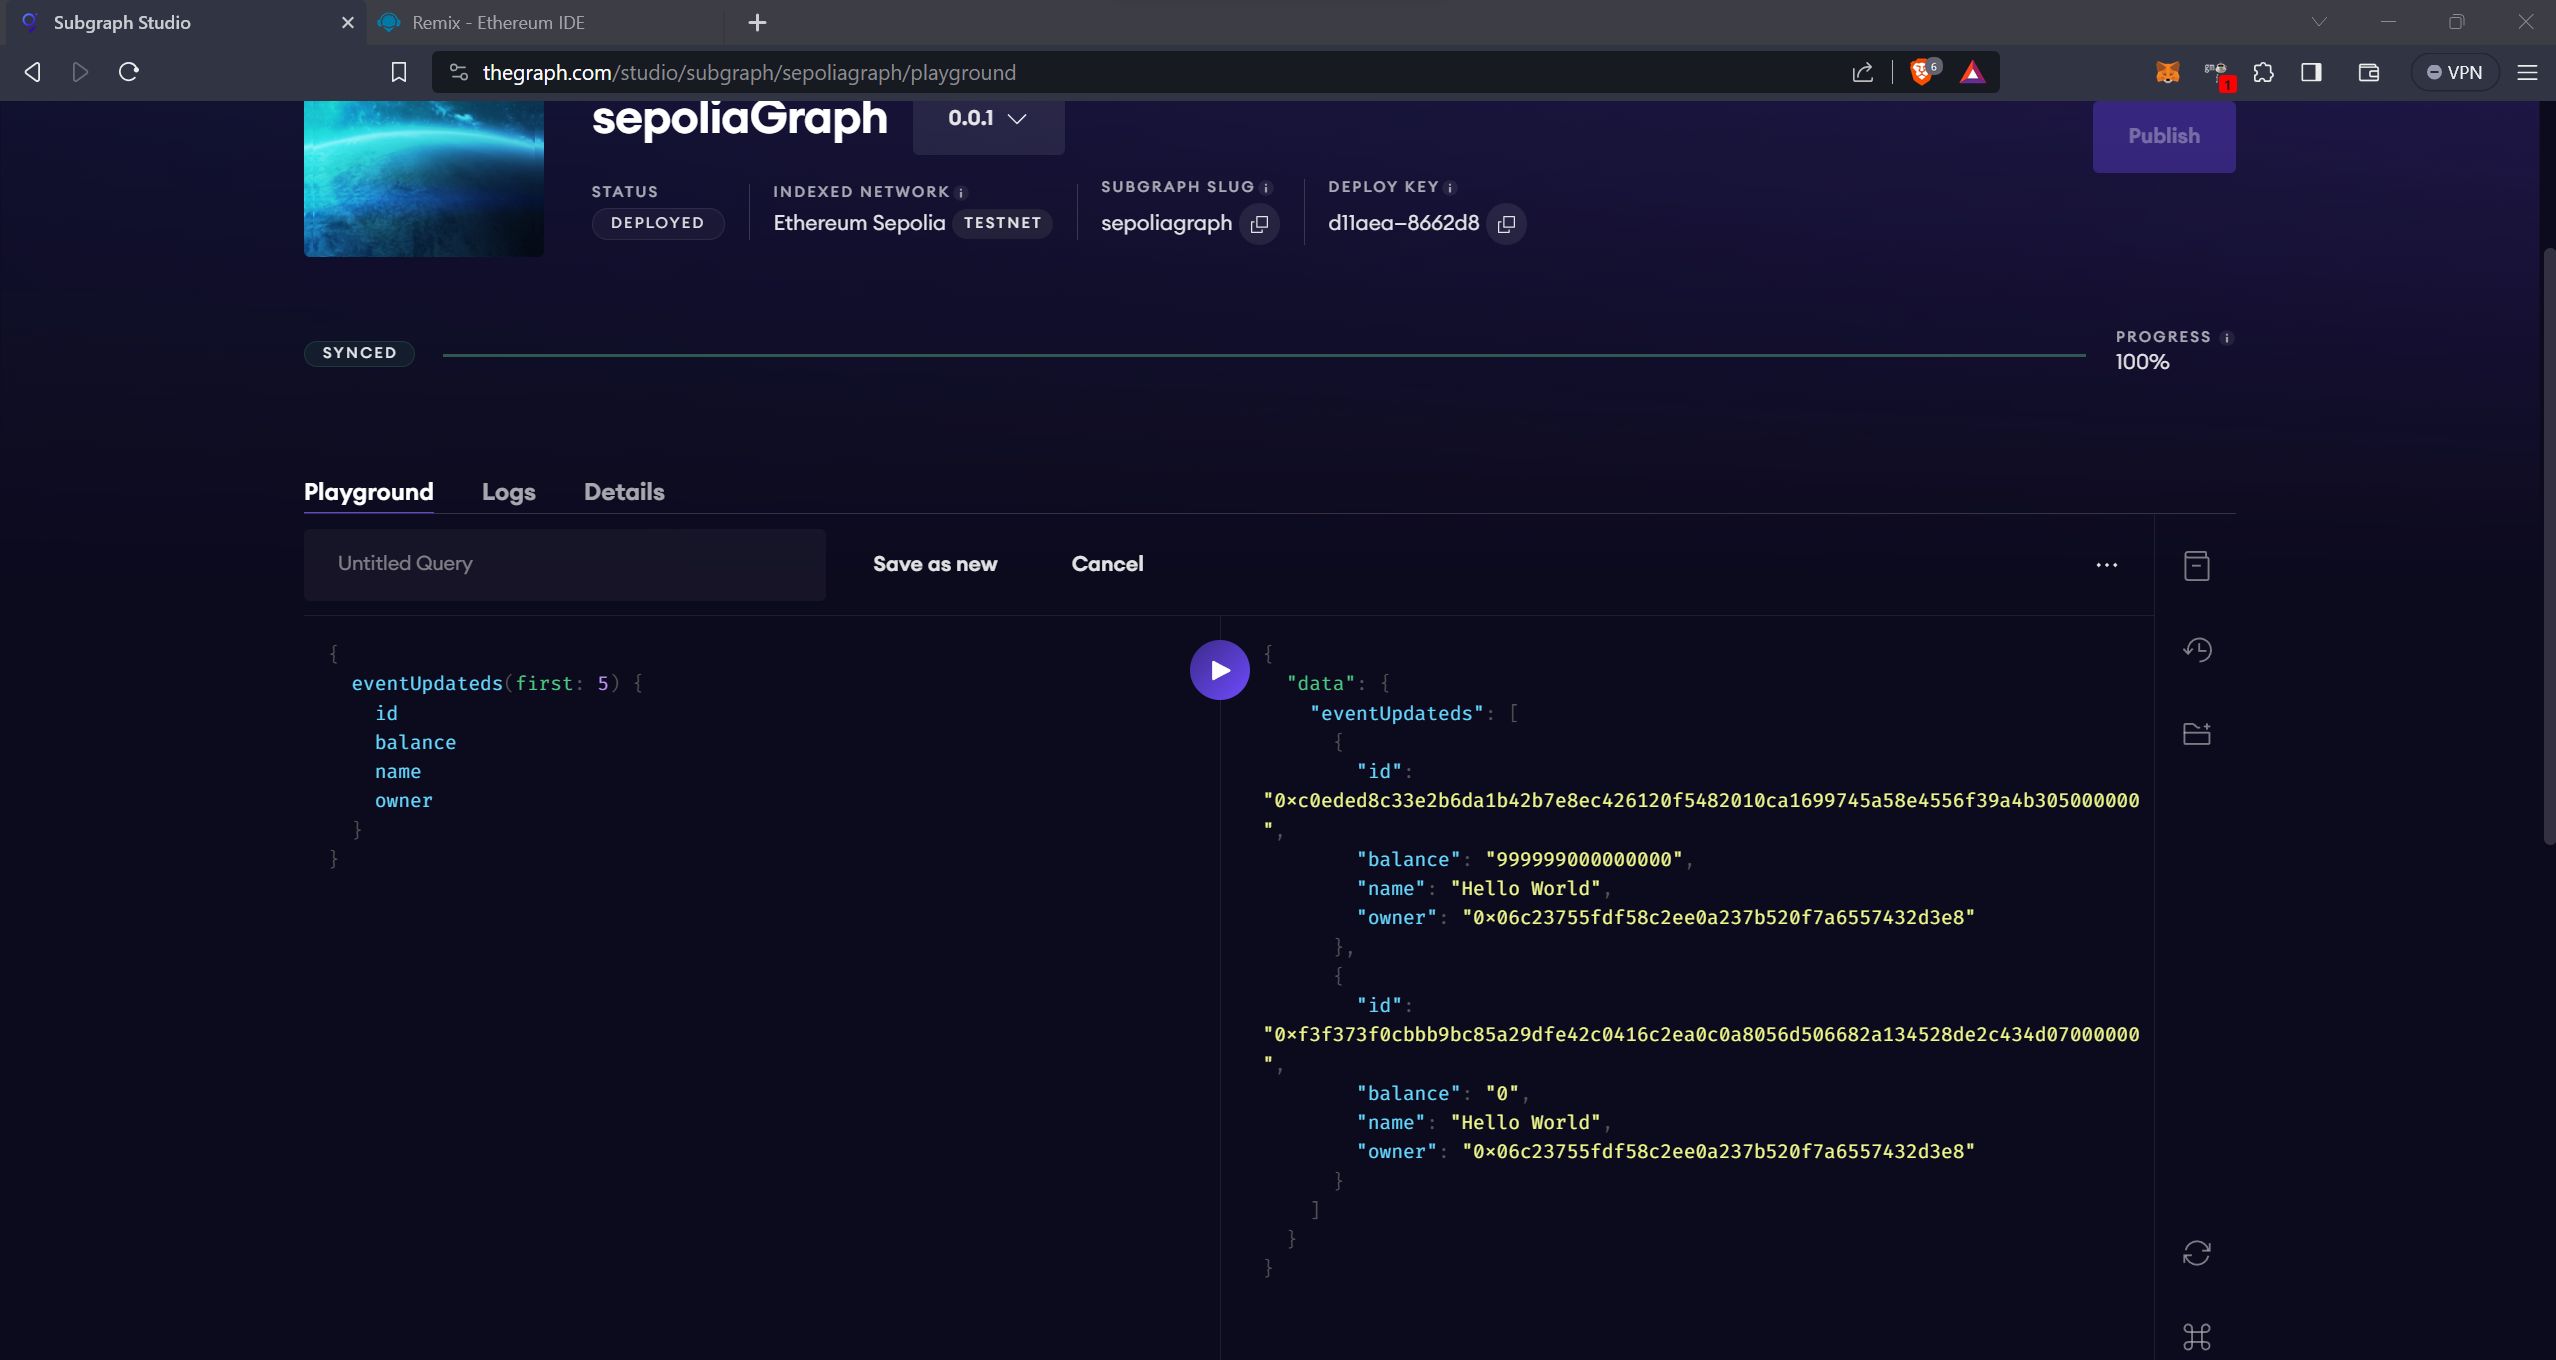The height and width of the screenshot is (1360, 2556).
Task: Switch to the Logs tab
Action: pyautogui.click(x=508, y=492)
